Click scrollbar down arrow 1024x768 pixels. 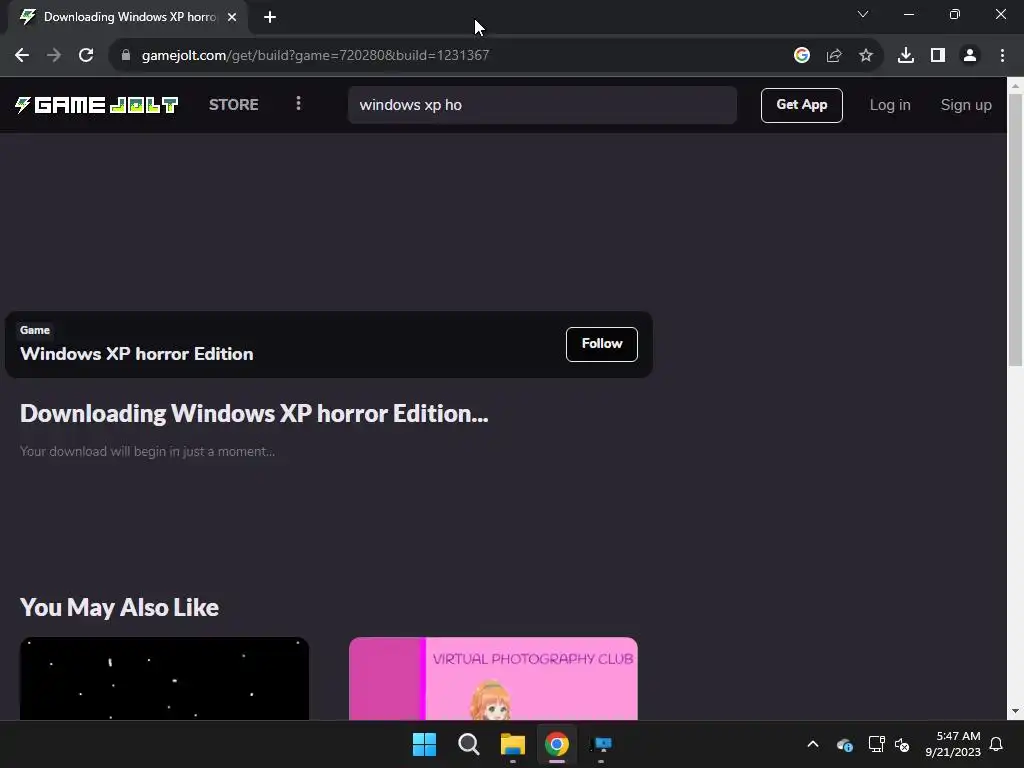pyautogui.click(x=1015, y=711)
